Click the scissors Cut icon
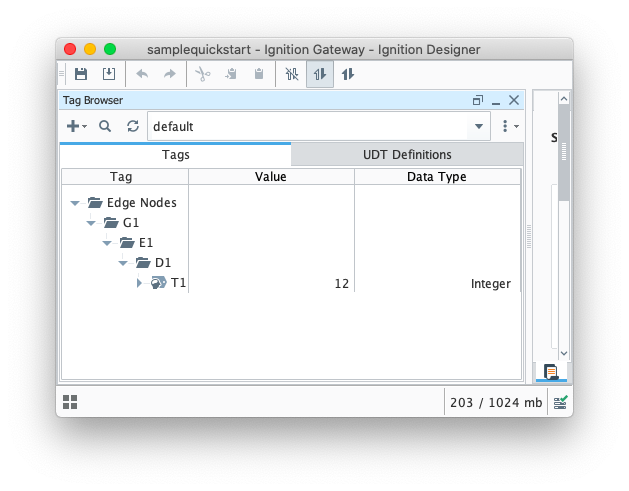Image resolution: width=629 pixels, height=491 pixels. [x=202, y=74]
